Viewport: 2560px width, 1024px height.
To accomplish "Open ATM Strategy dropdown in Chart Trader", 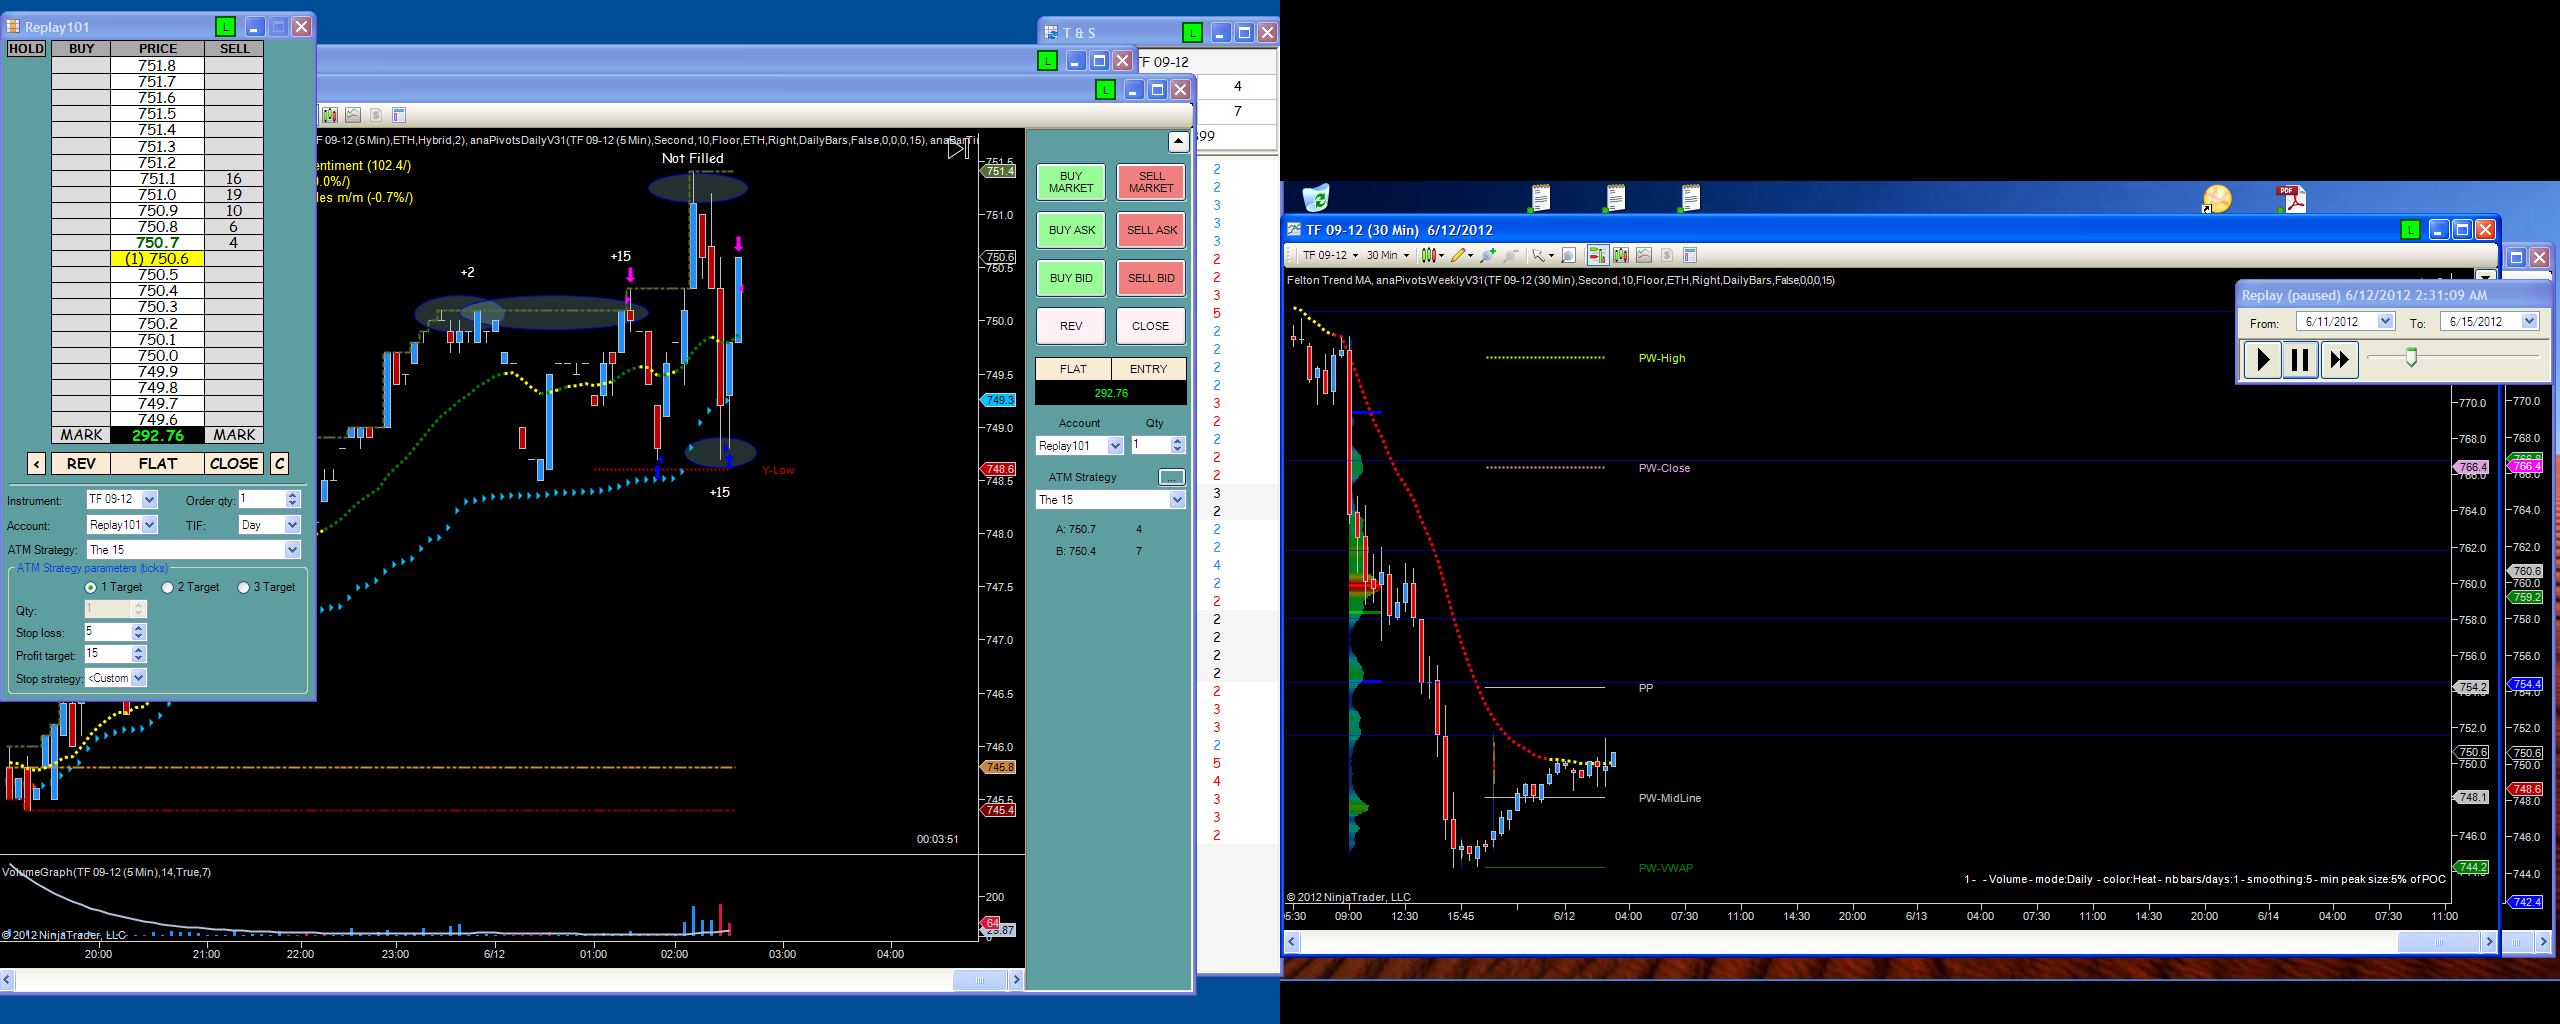I will click(1111, 500).
